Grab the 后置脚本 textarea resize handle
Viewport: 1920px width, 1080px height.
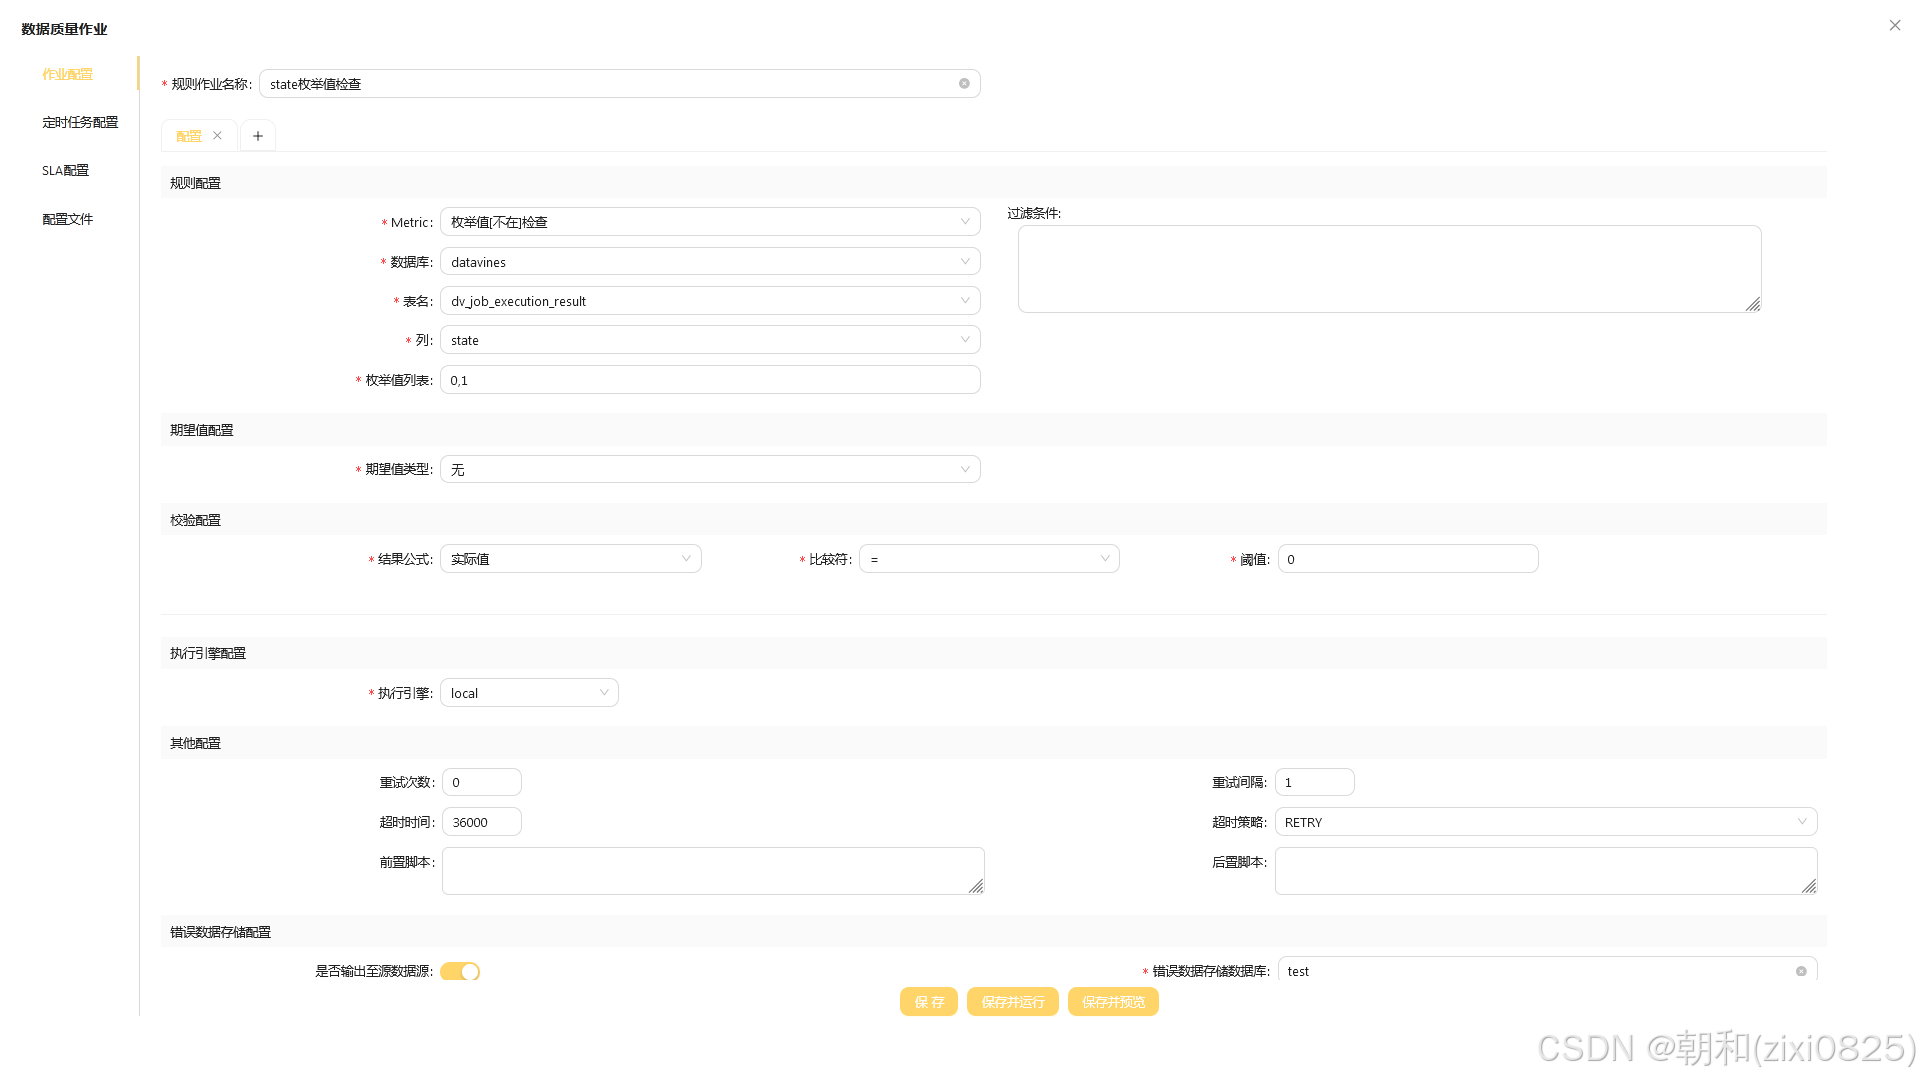pos(1809,887)
